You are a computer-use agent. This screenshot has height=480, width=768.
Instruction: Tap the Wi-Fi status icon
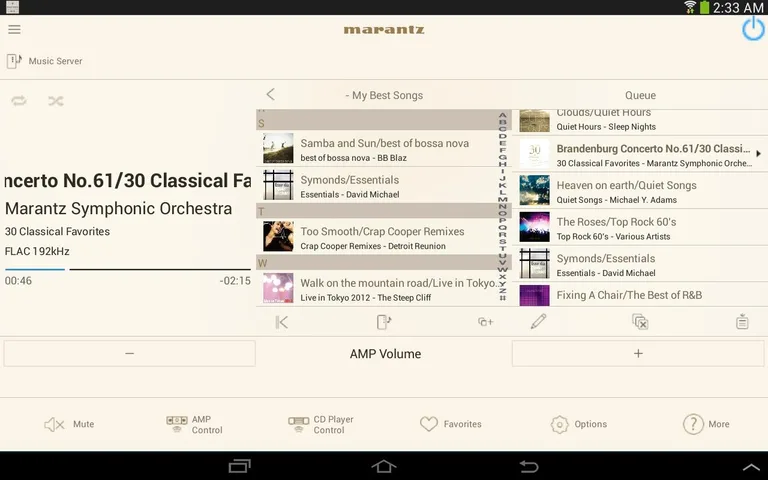pos(690,7)
